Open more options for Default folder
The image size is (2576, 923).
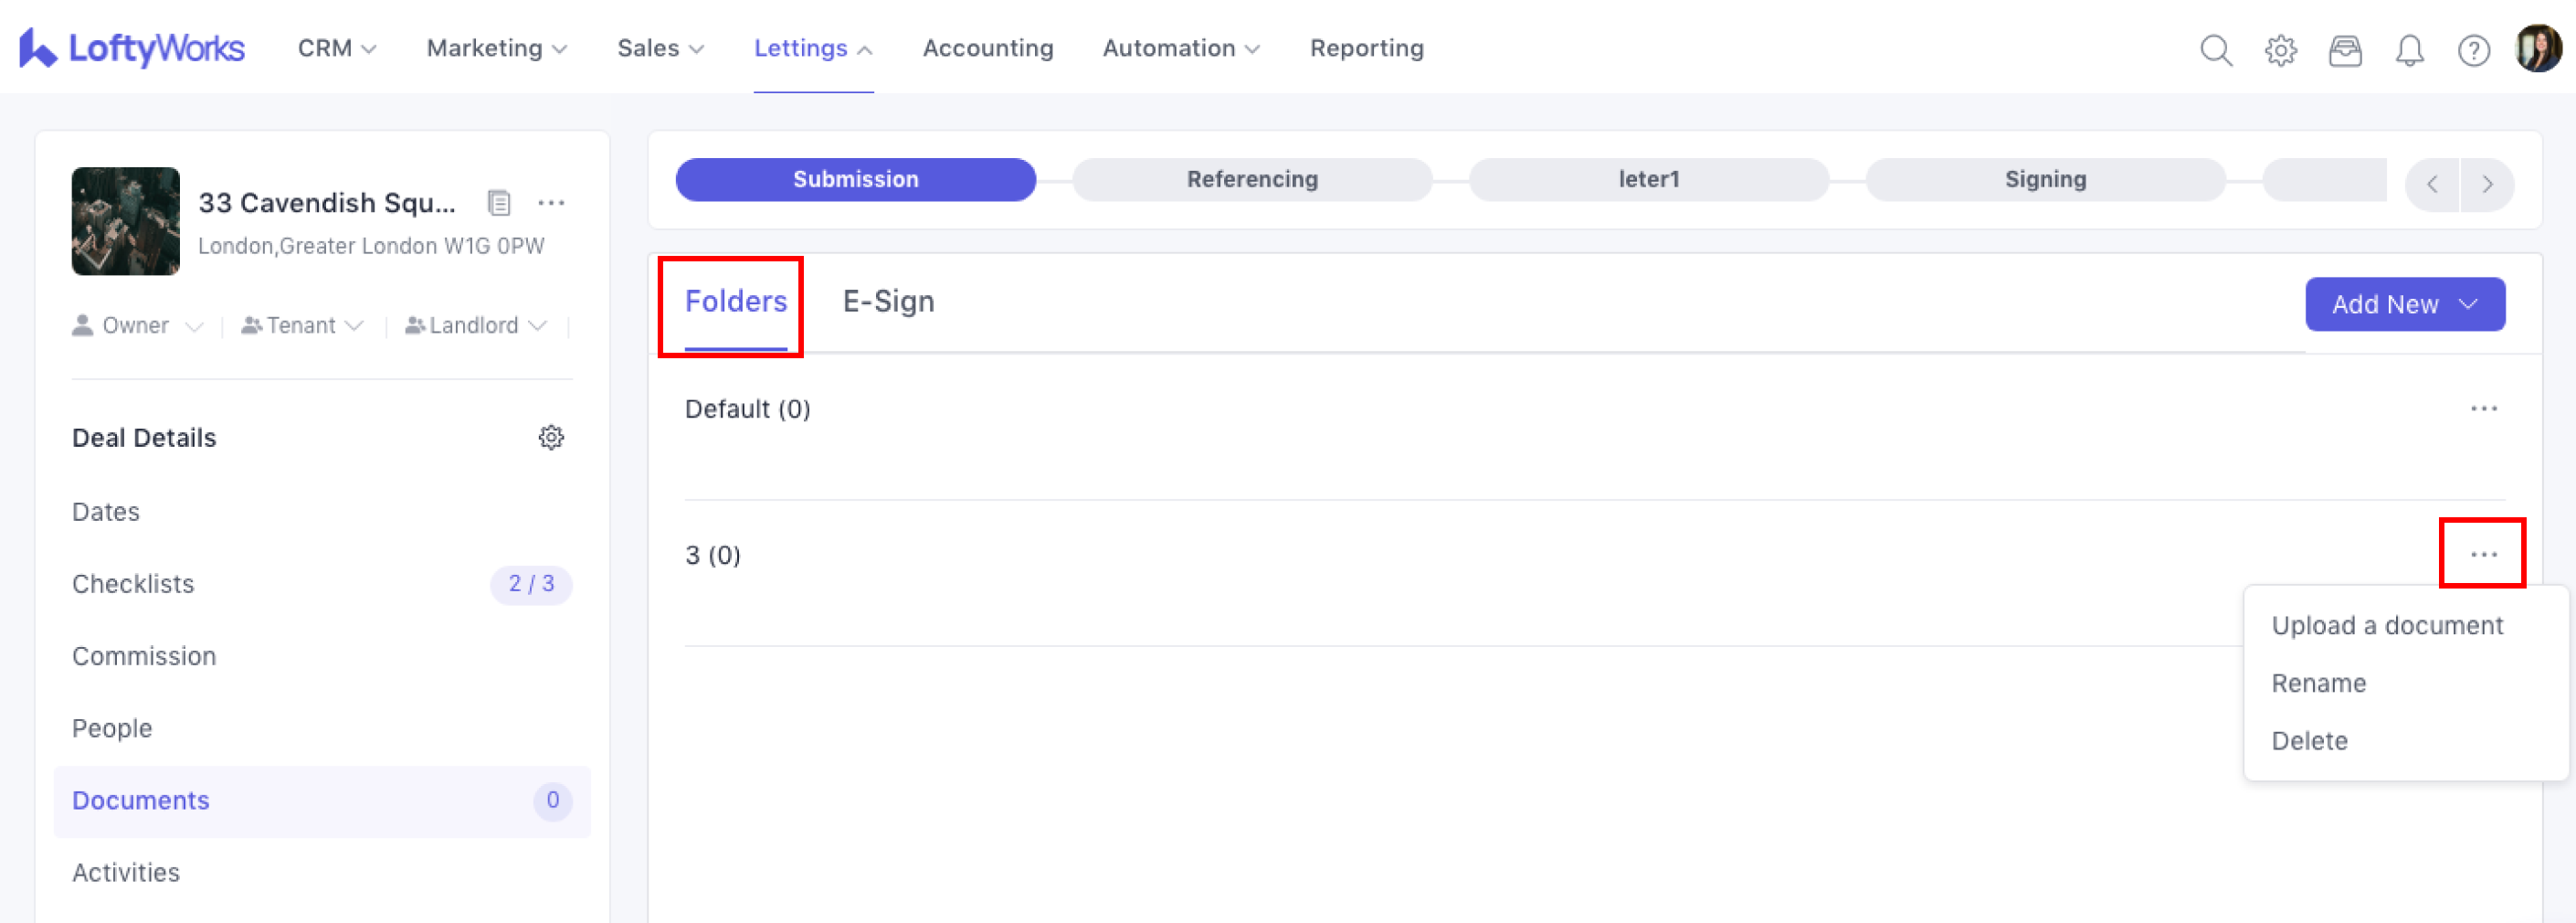click(2483, 409)
